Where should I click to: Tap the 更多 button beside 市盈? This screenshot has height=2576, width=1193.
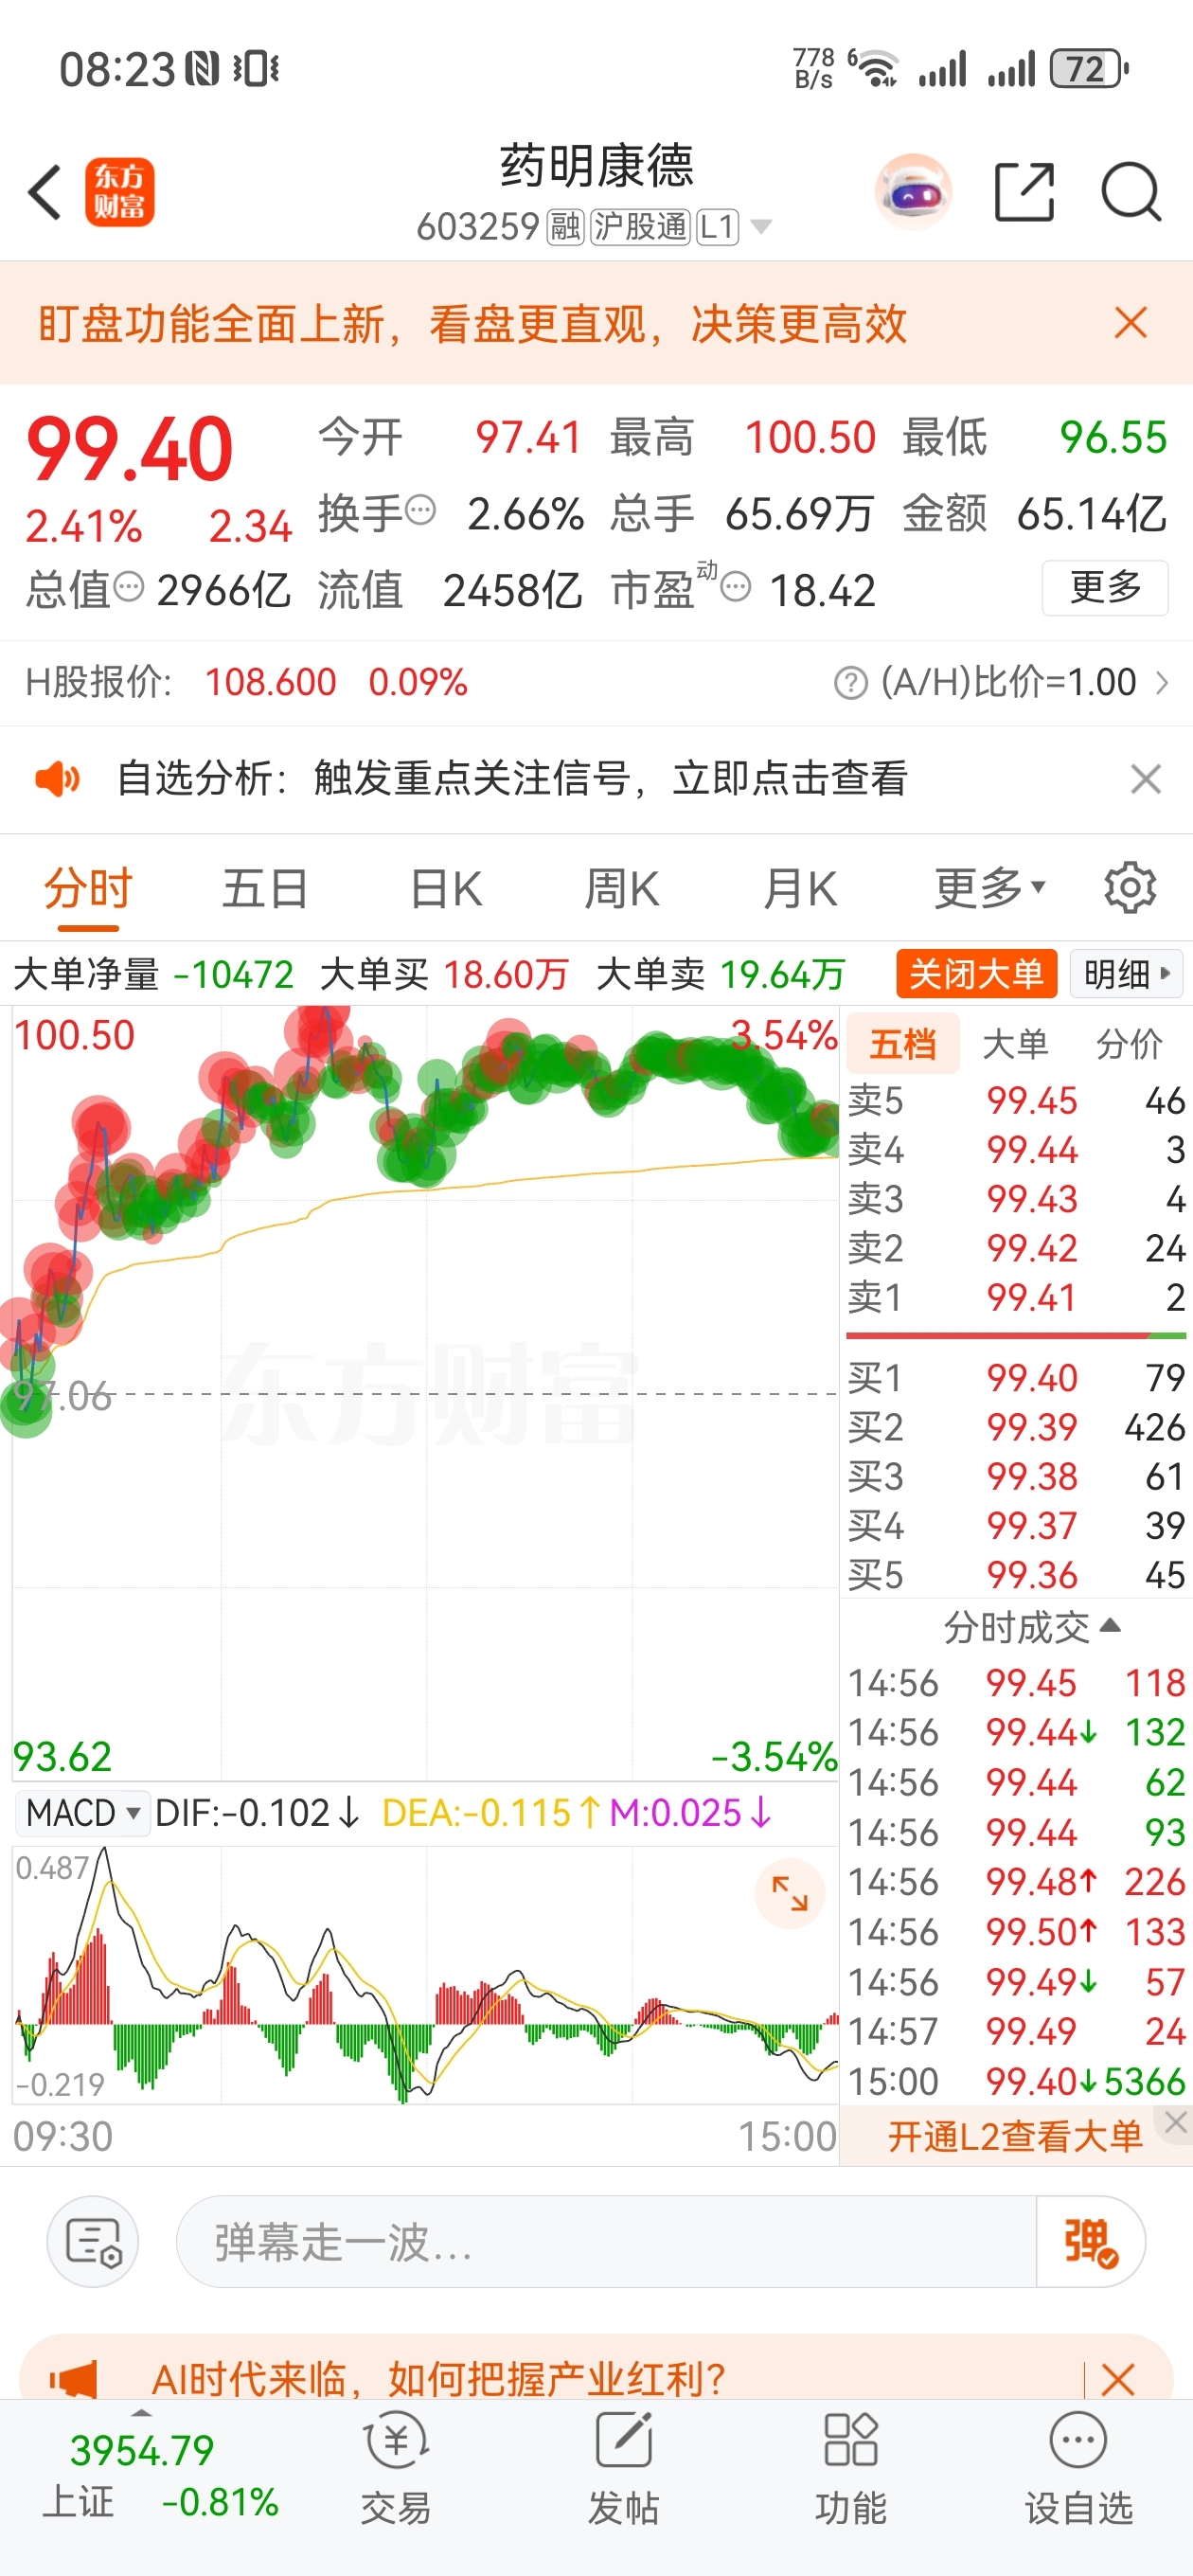(1105, 587)
